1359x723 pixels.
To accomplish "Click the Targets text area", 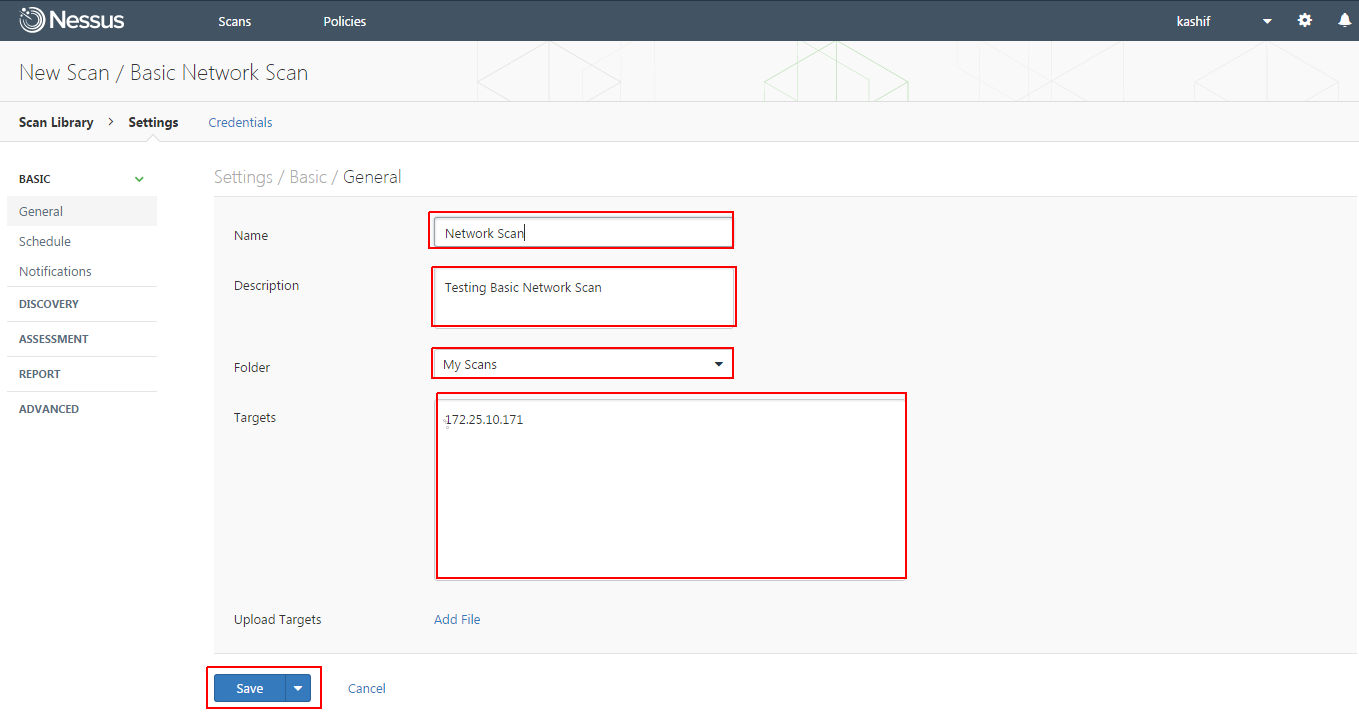I will pyautogui.click(x=670, y=488).
